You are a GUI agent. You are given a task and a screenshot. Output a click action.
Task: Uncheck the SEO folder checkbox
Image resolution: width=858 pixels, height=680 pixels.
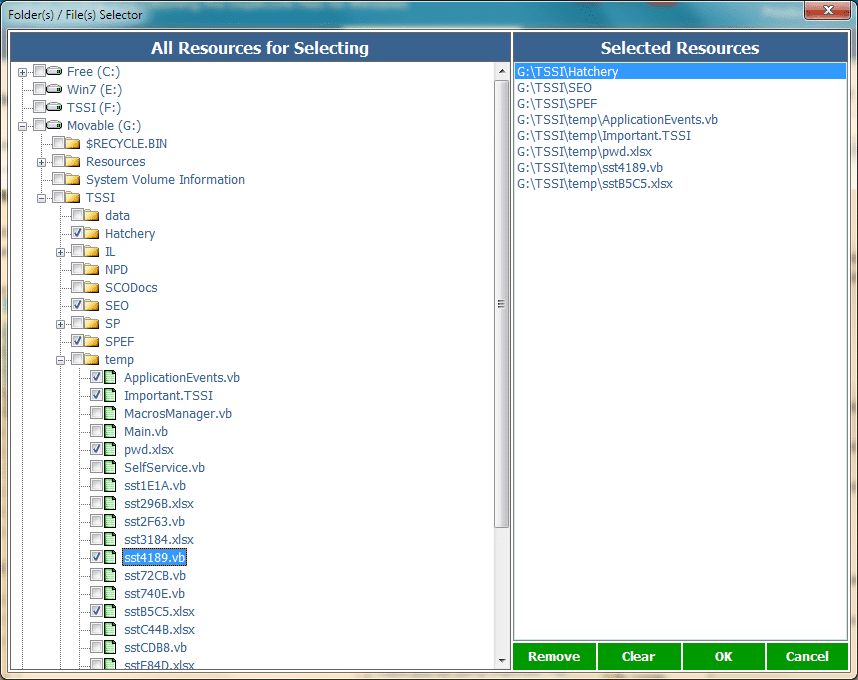point(77,306)
